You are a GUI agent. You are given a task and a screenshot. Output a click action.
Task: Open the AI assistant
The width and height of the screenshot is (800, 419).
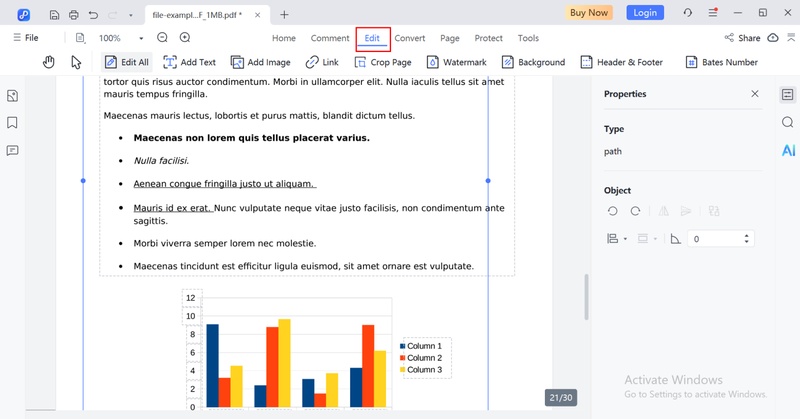(788, 150)
